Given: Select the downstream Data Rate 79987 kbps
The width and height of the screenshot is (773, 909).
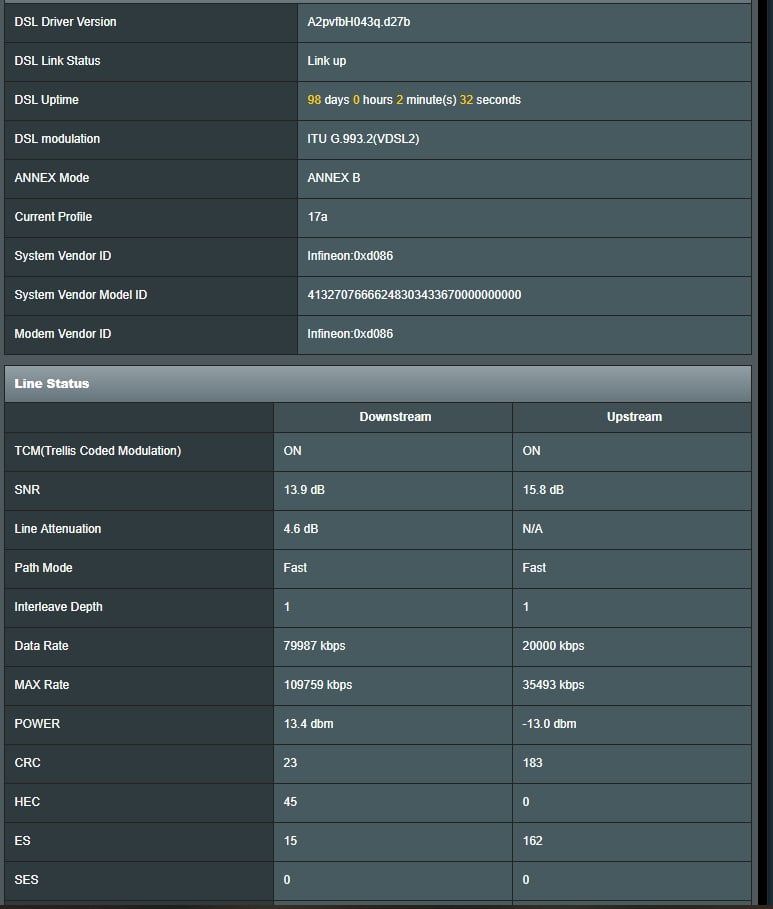Looking at the screenshot, I should (314, 646).
